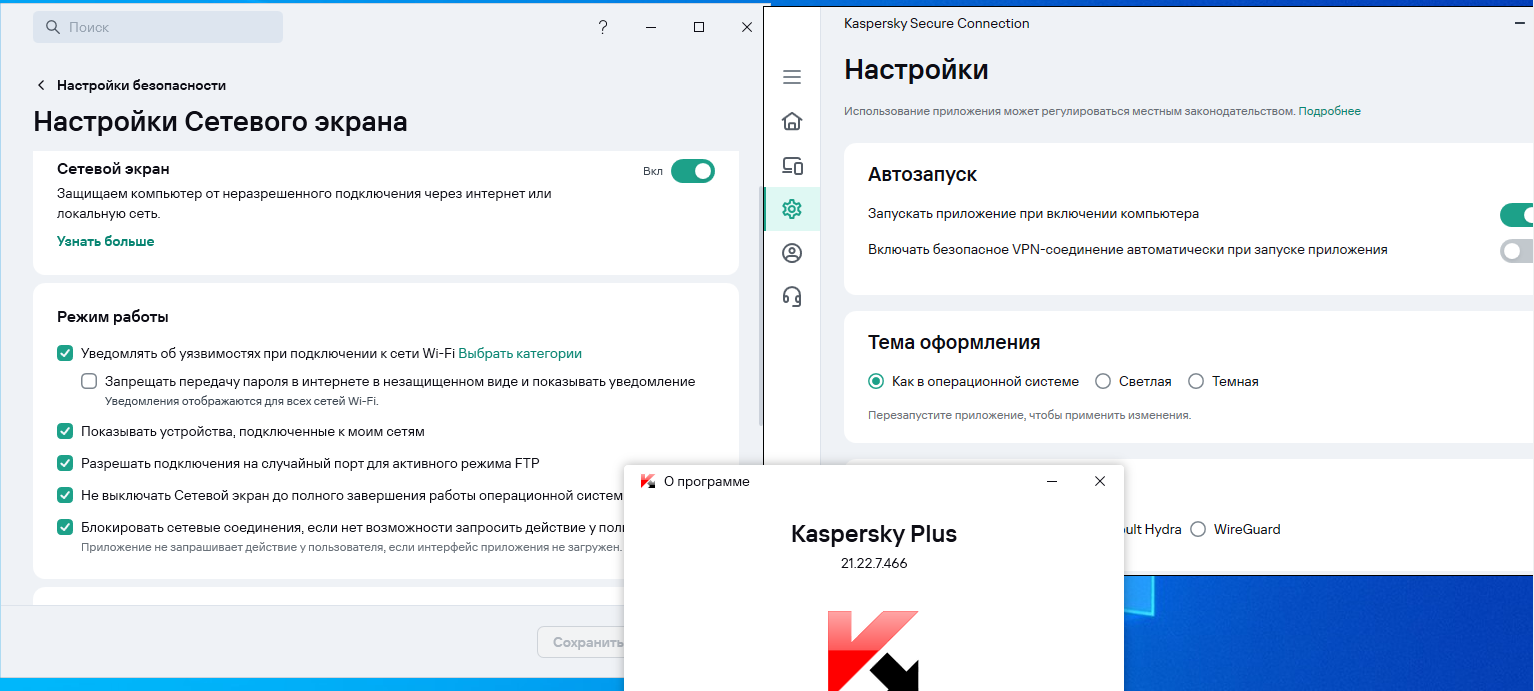Click the version number 21.22.7.466
This screenshot has height=691, width=1534.
[x=874, y=563]
